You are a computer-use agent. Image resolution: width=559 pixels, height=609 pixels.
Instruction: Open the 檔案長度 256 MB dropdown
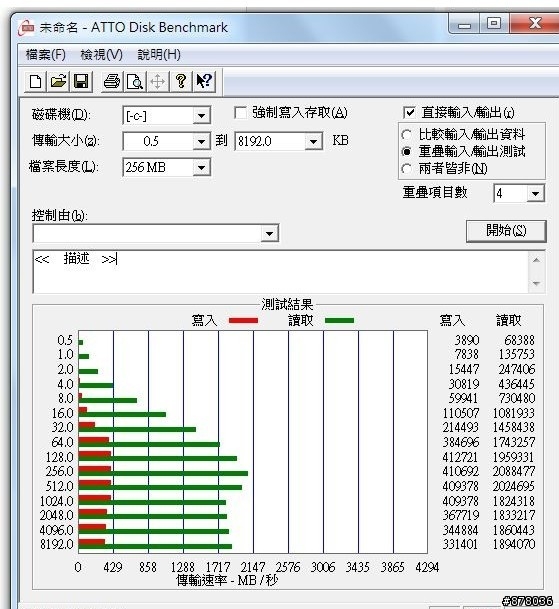(x=201, y=167)
